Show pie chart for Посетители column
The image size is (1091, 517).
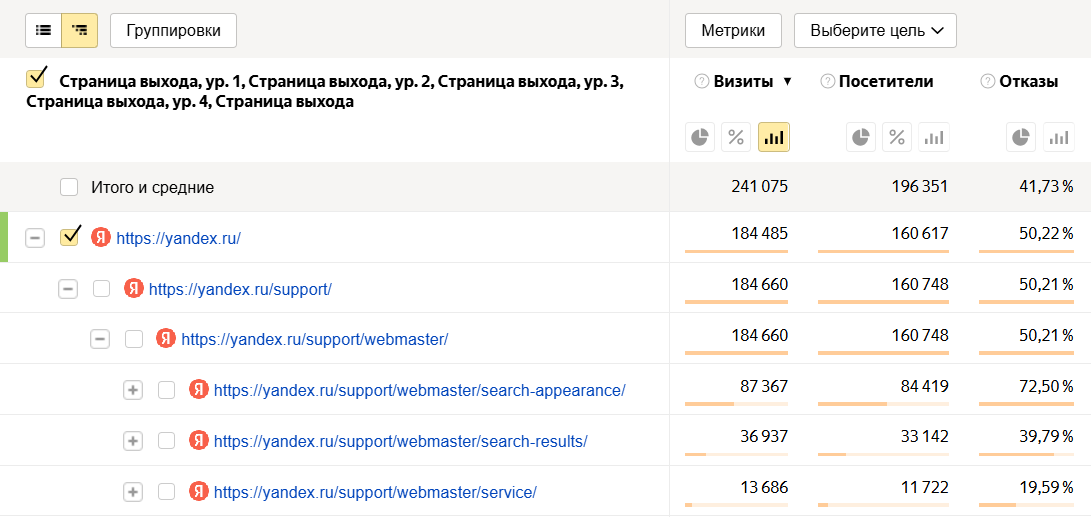[x=861, y=138]
